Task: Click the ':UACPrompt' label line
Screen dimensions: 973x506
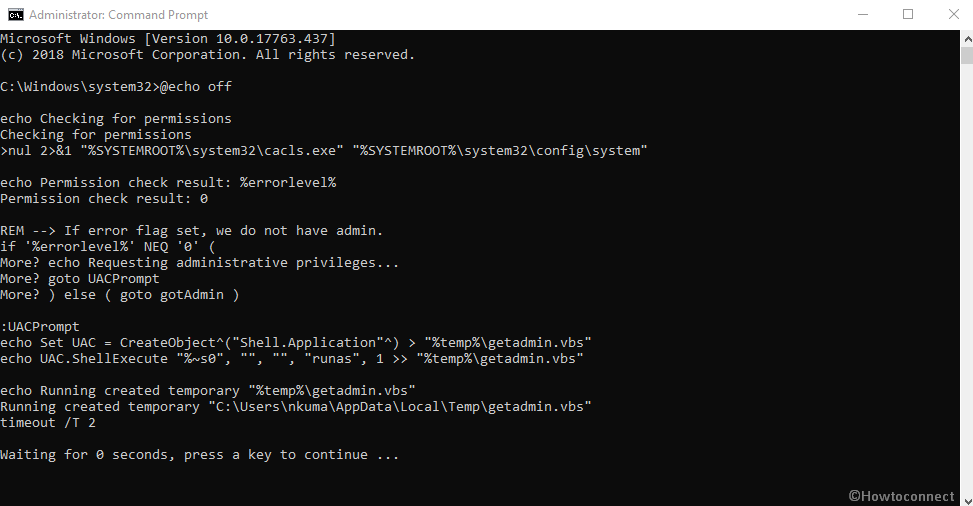Action: (40, 327)
